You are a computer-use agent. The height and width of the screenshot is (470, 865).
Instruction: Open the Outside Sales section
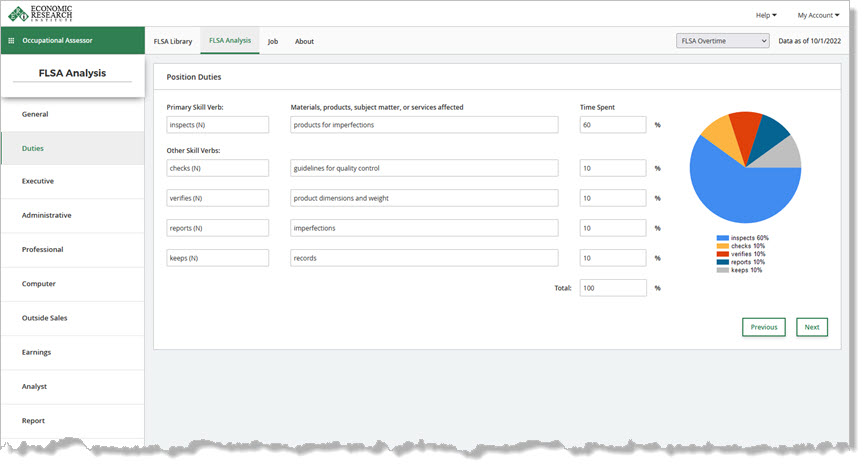tap(73, 318)
